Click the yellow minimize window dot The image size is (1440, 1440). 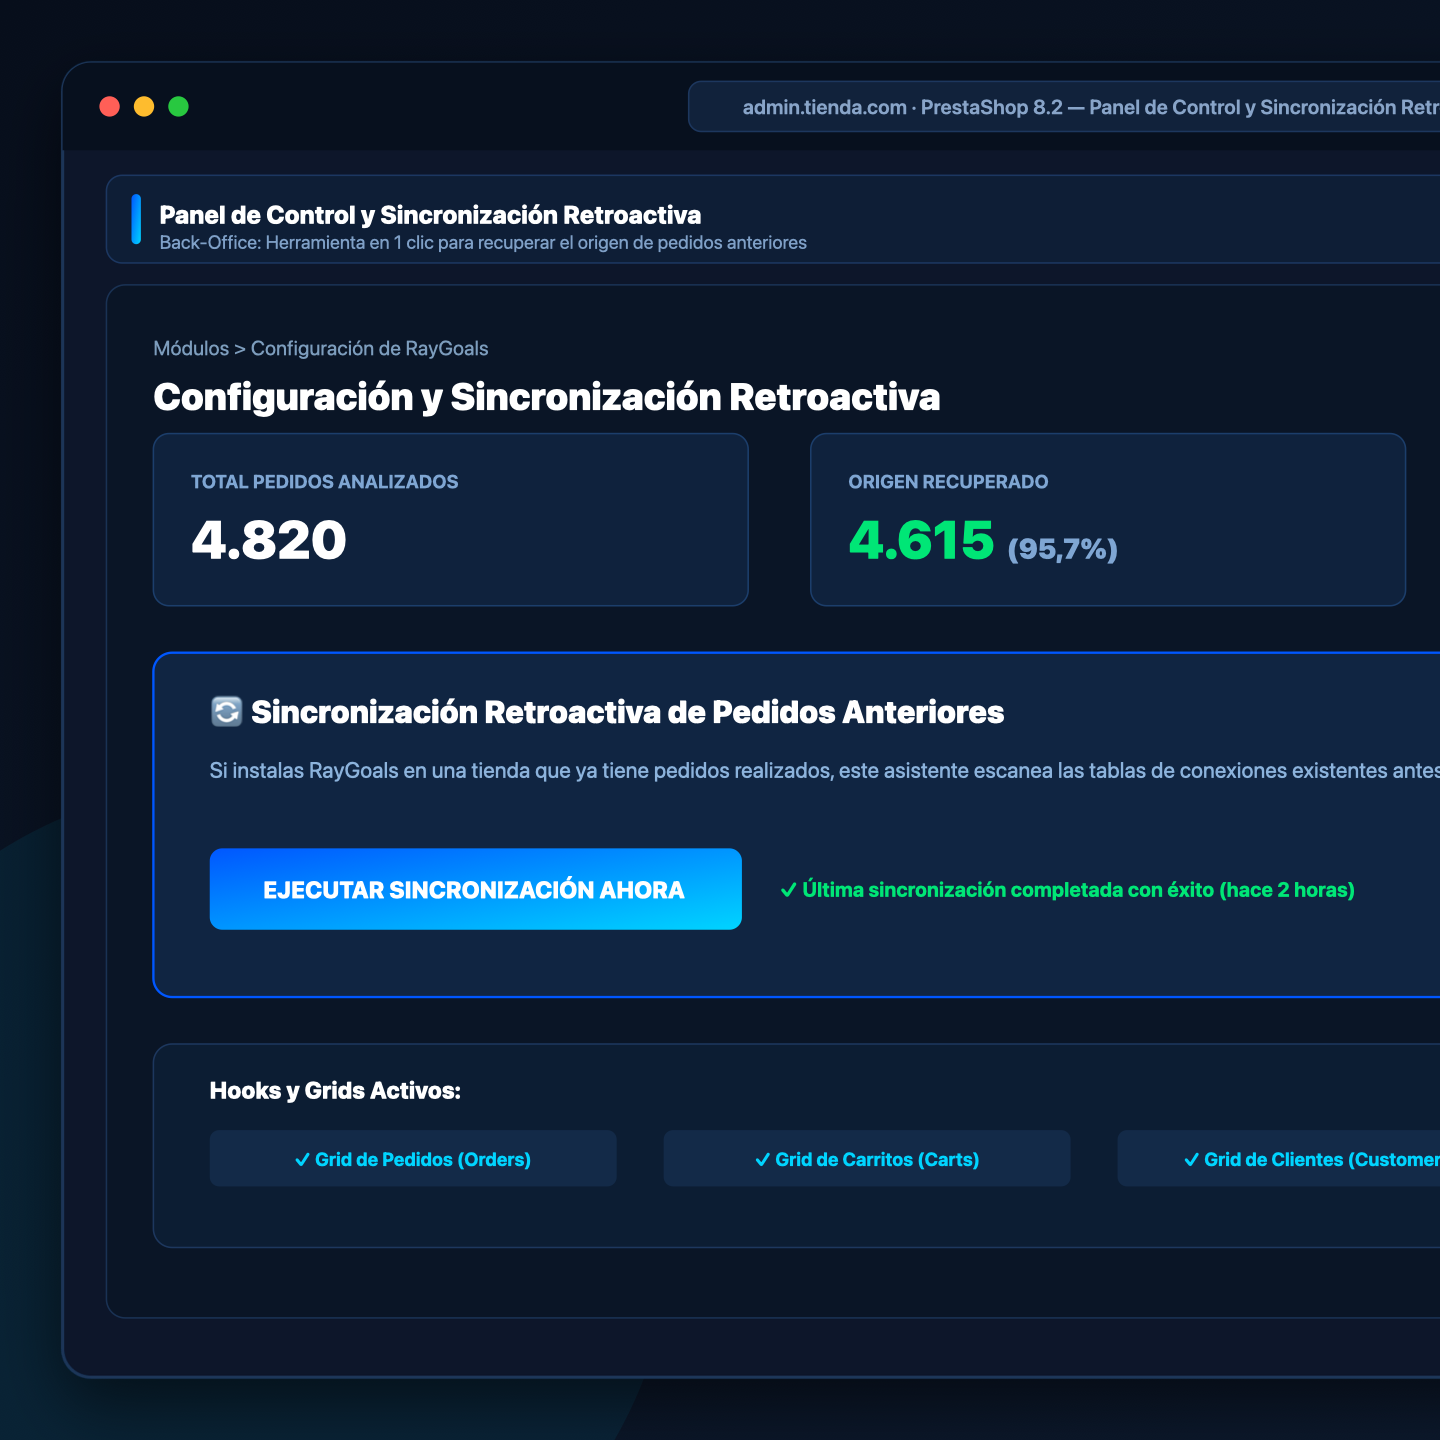(x=144, y=107)
